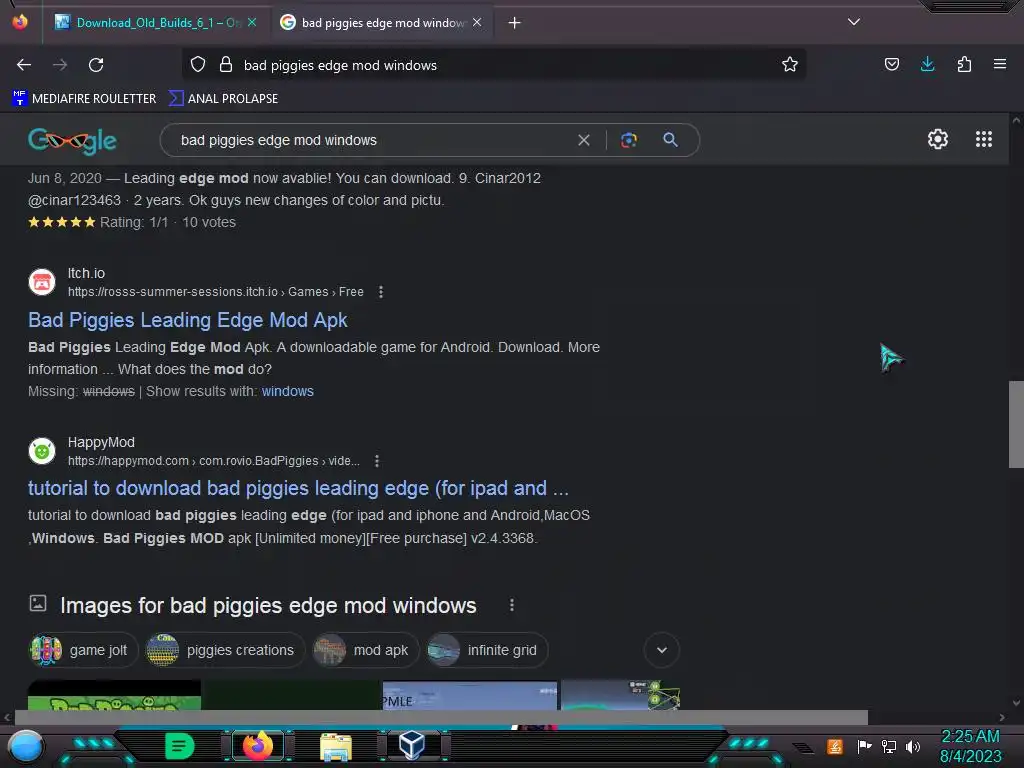Open the Itch.io result favicon
1024x768 pixels.
(x=42, y=282)
